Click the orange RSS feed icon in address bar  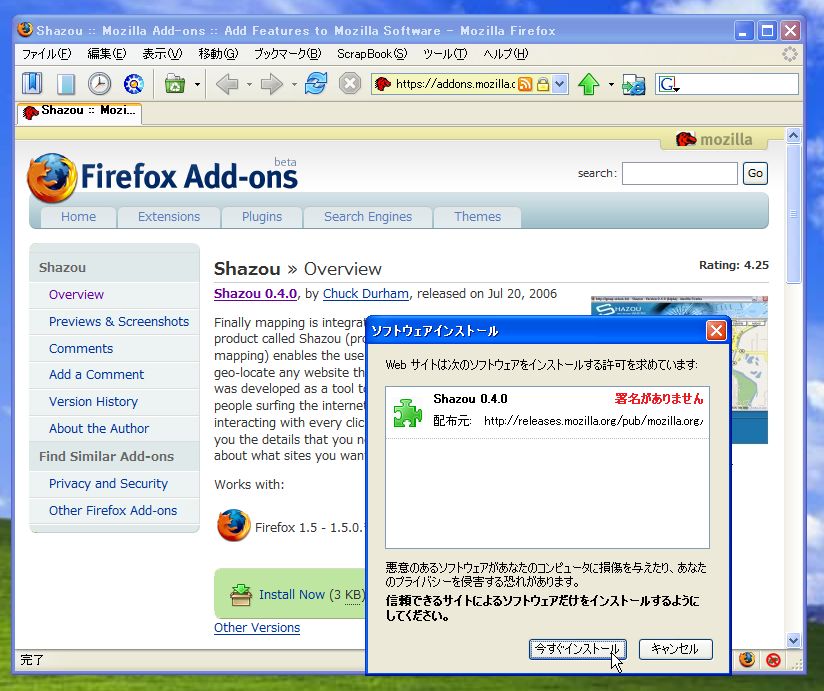pos(525,84)
